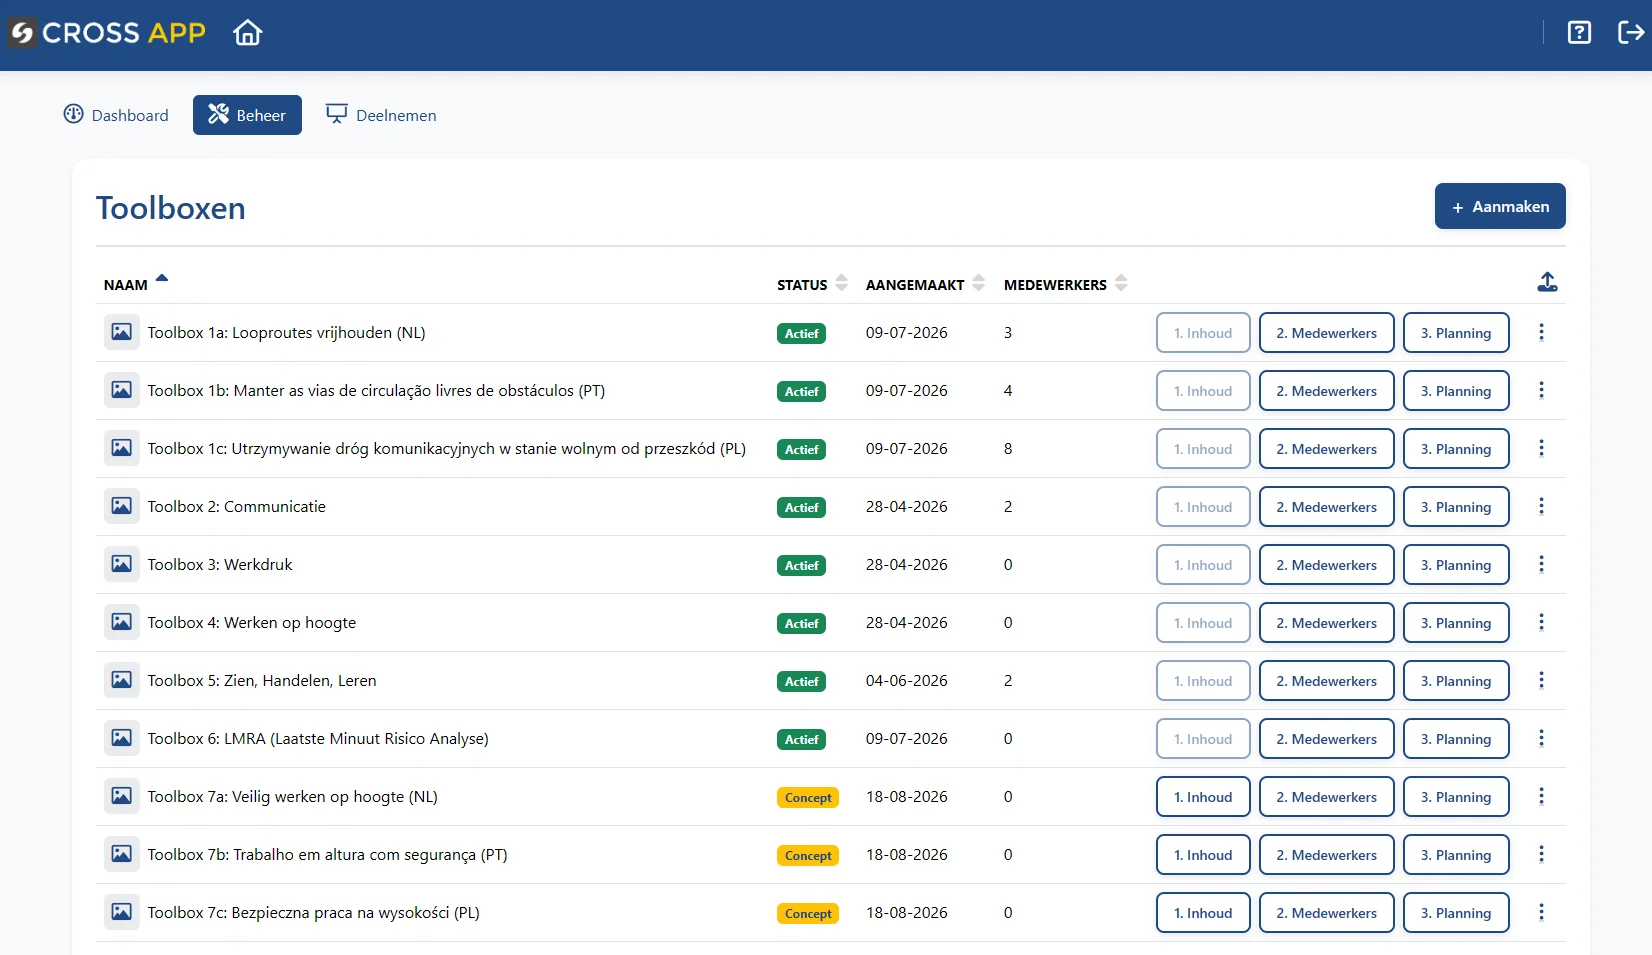Open the Dashboard tab
Screen dimensions: 1652x955
(x=116, y=115)
